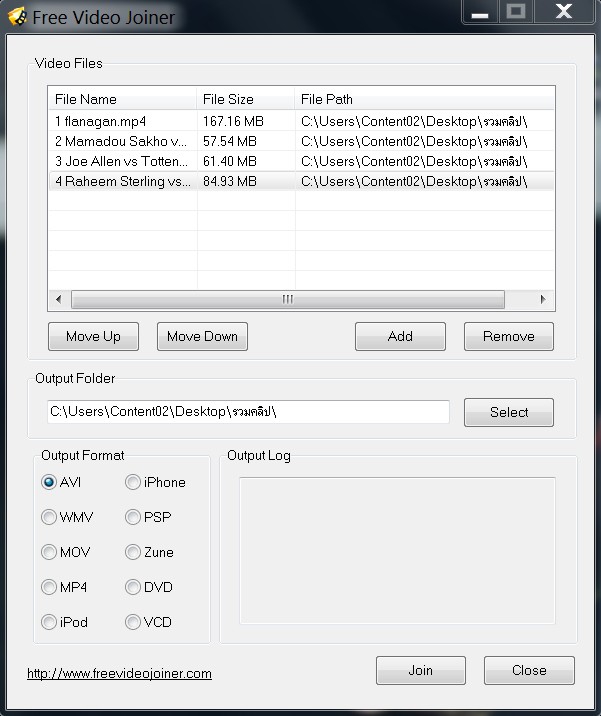Sort by the File Size column header
This screenshot has width=601, height=716.
[246, 99]
